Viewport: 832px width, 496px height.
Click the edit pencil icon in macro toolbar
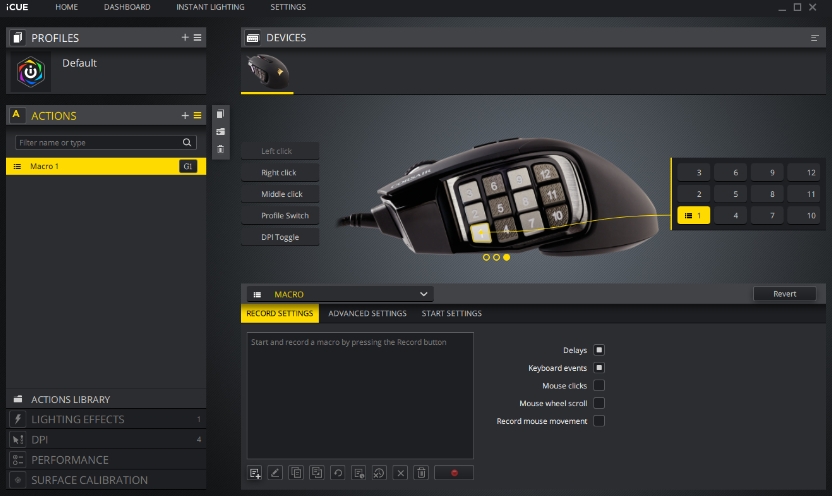275,473
